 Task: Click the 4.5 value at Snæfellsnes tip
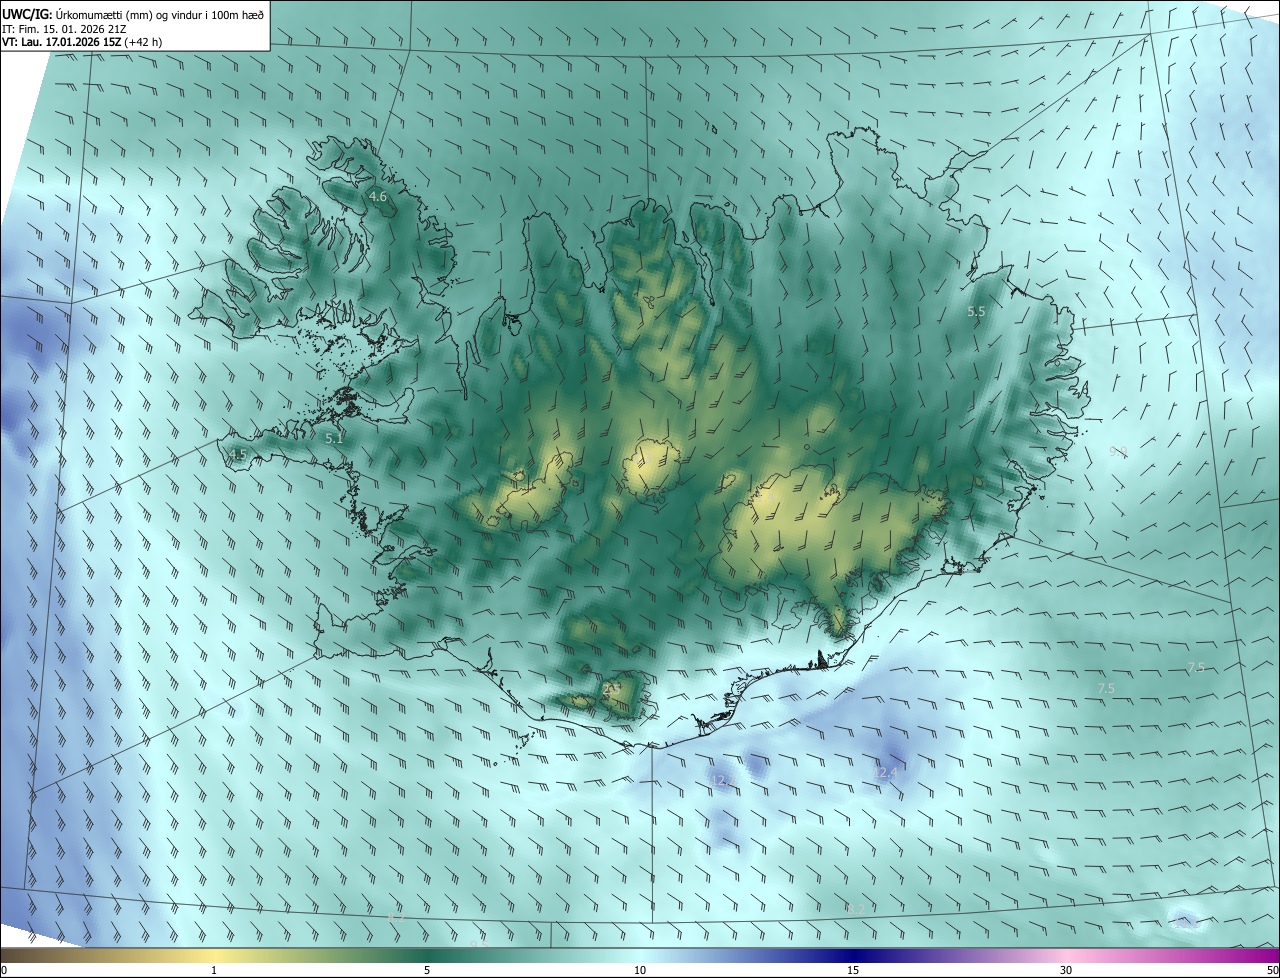point(237,455)
